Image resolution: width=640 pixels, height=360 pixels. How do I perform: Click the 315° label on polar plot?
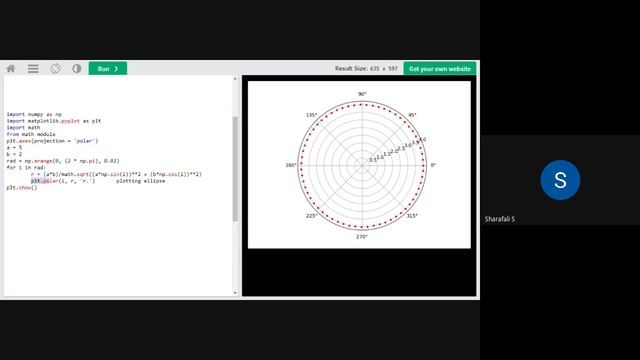tap(412, 216)
